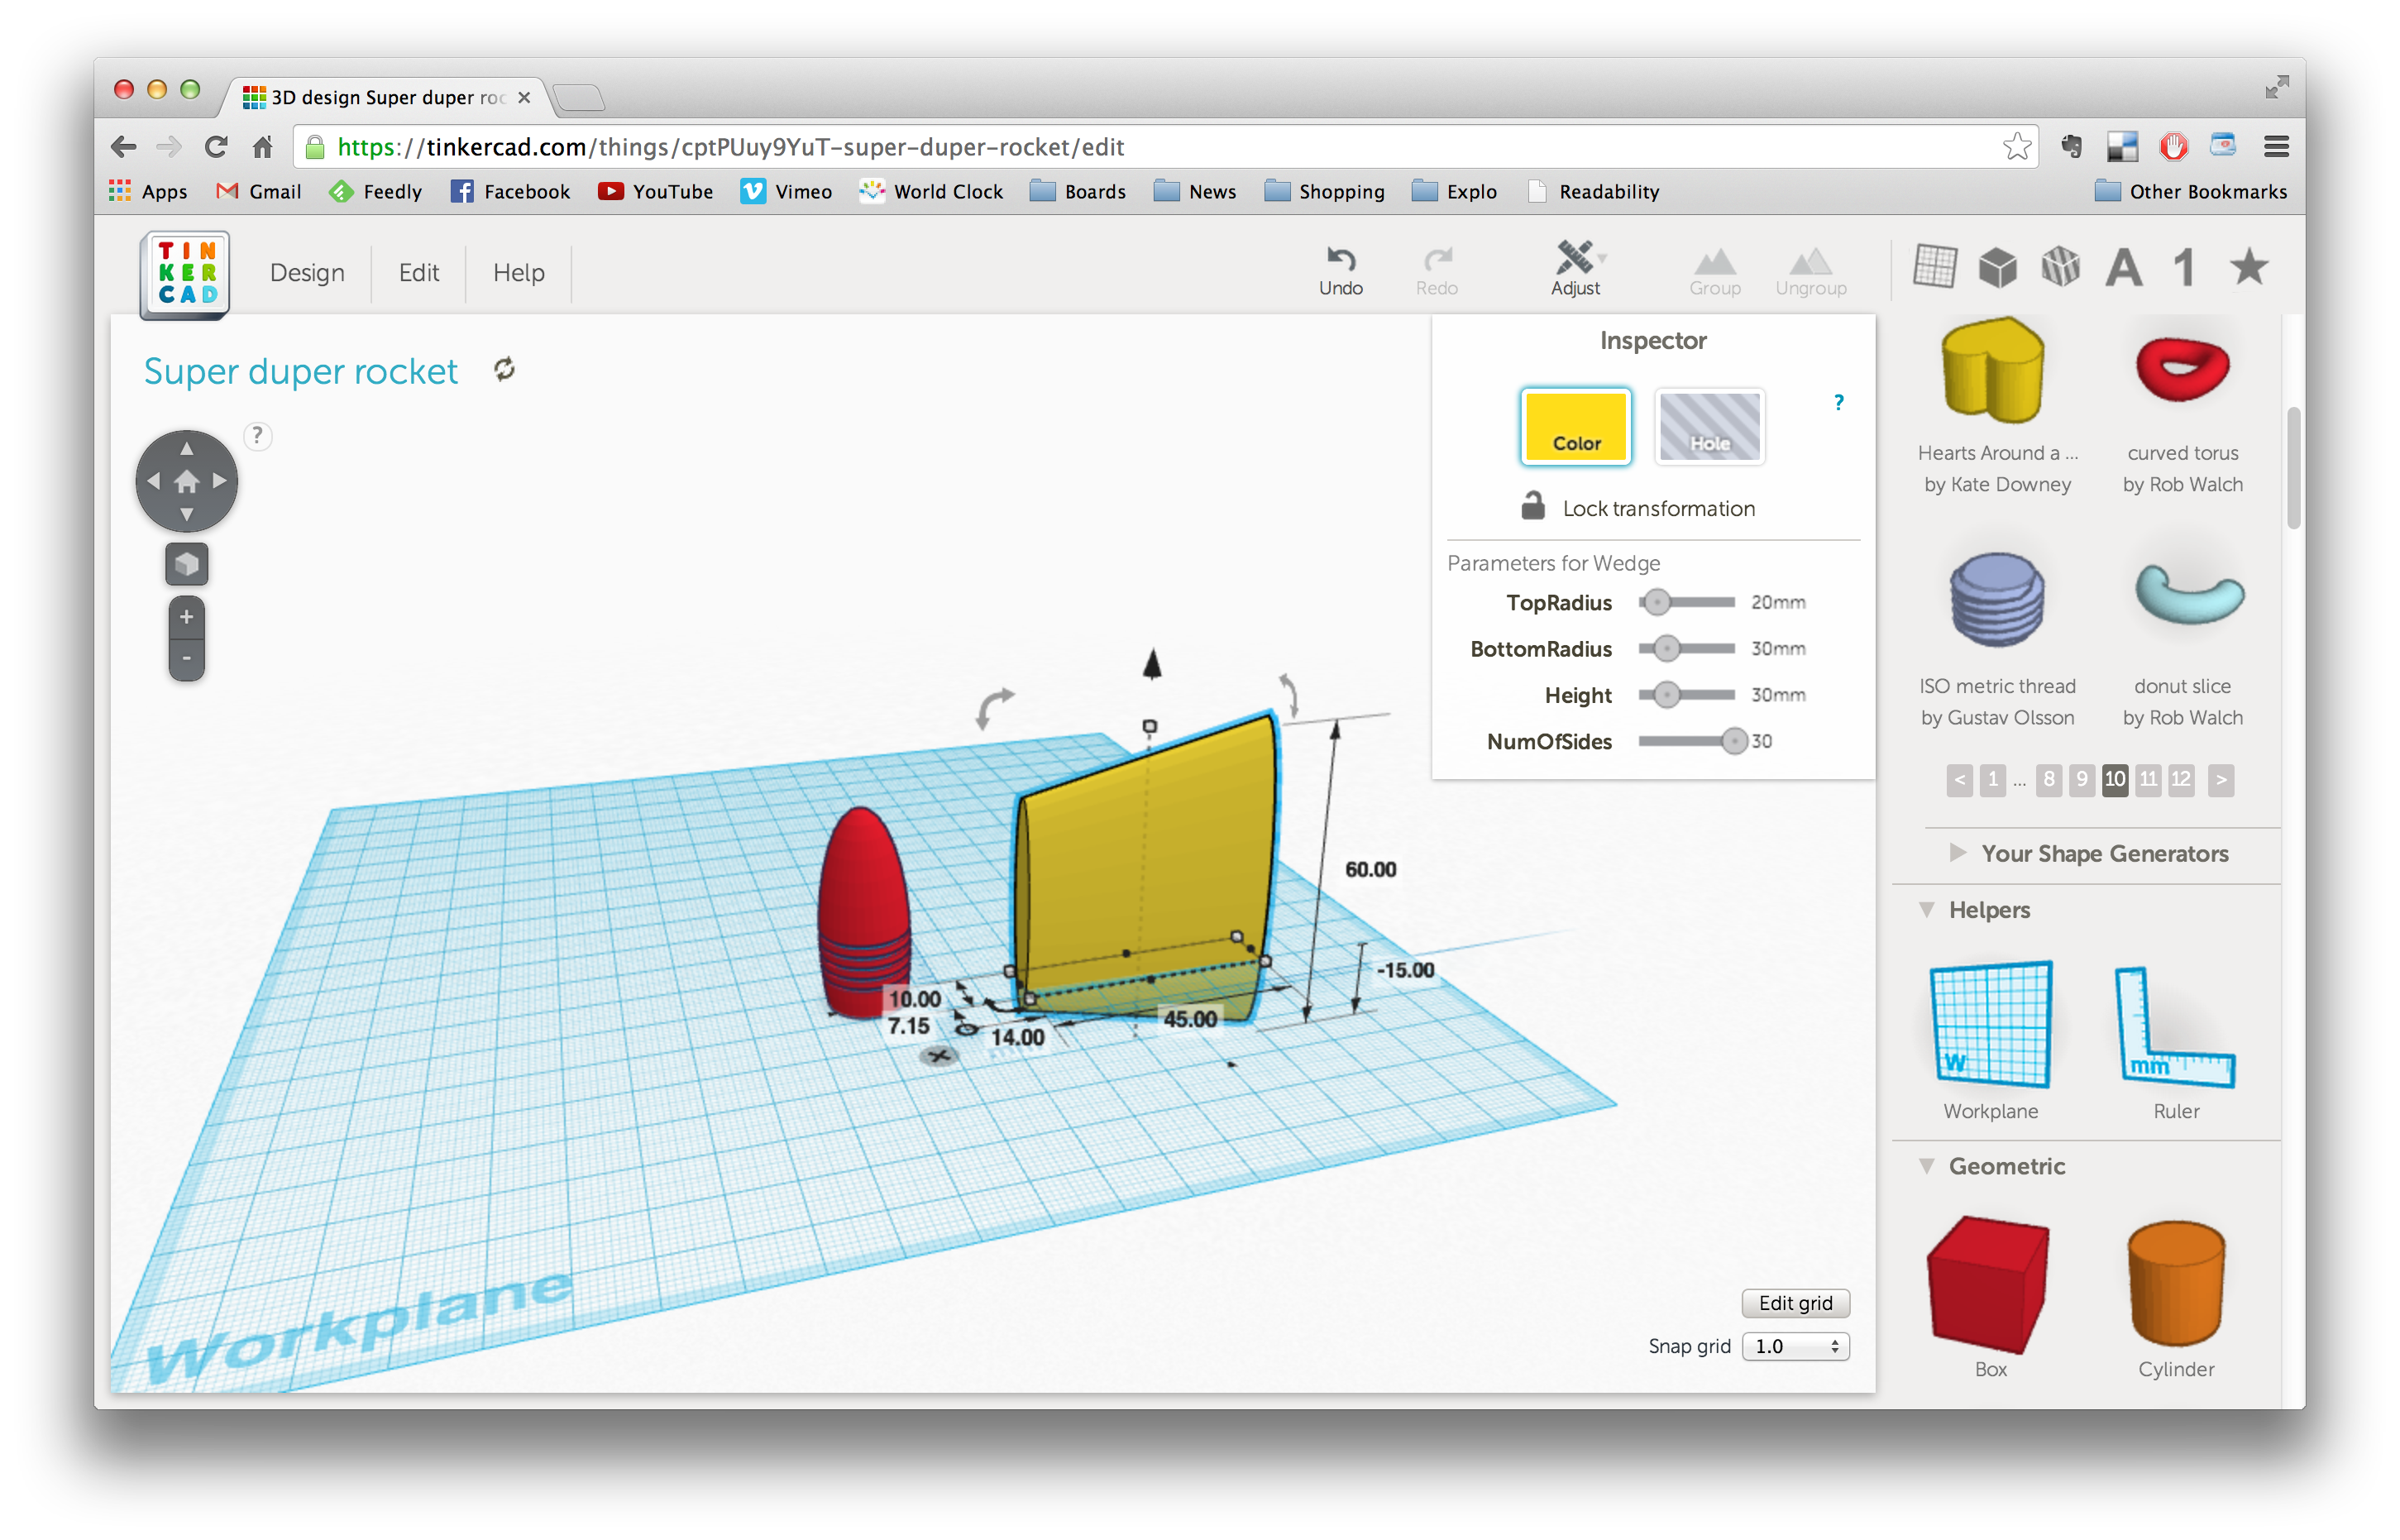Select the Workplane helper

1990,1026
